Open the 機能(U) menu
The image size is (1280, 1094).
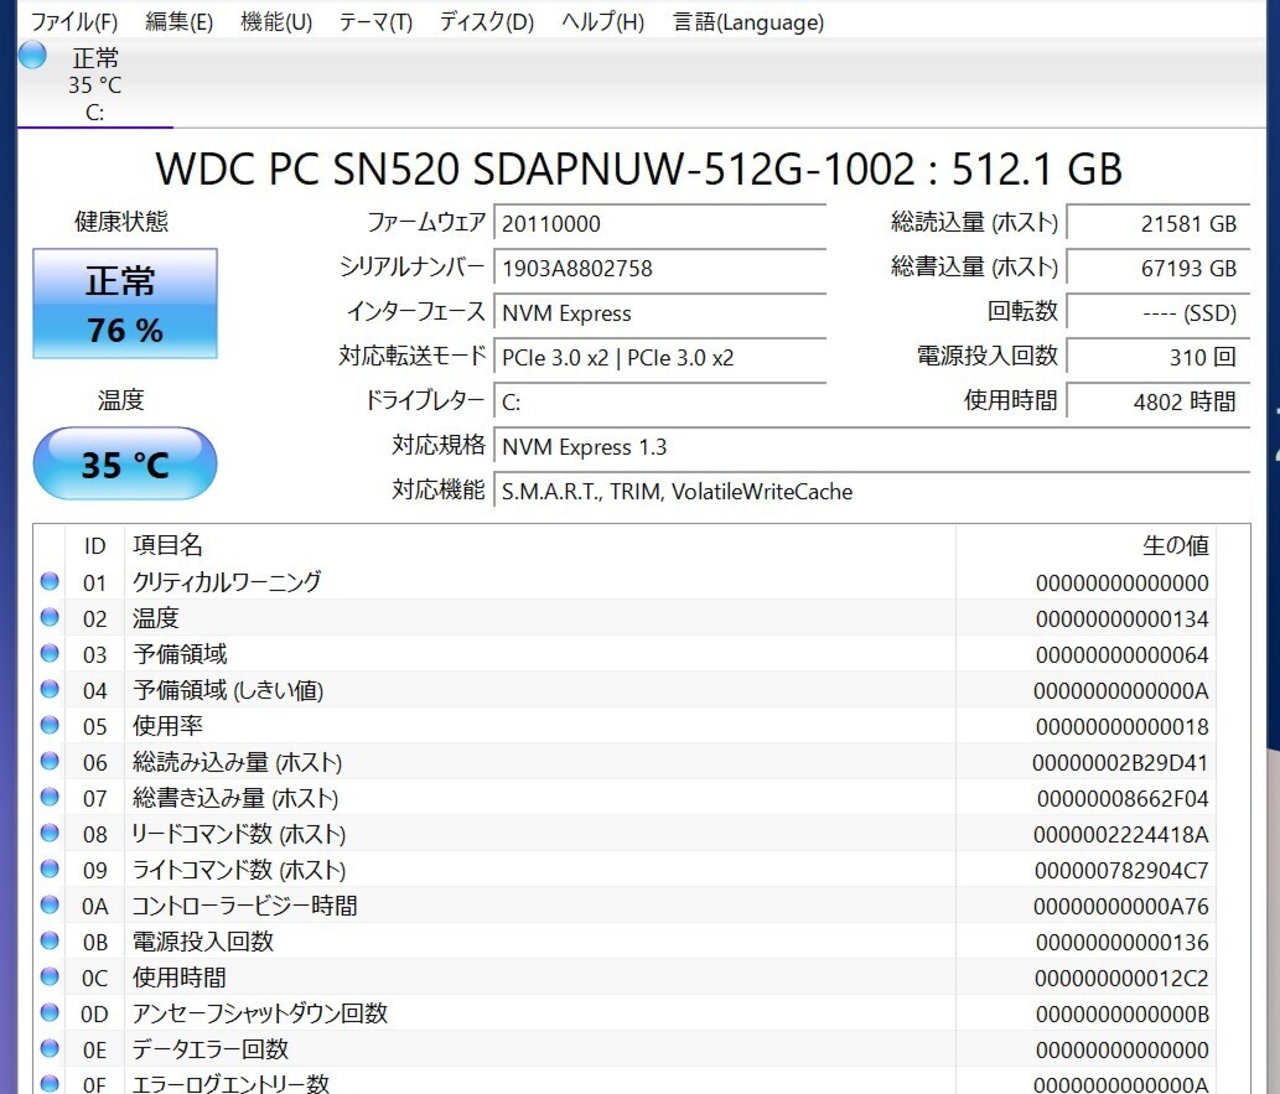click(276, 22)
